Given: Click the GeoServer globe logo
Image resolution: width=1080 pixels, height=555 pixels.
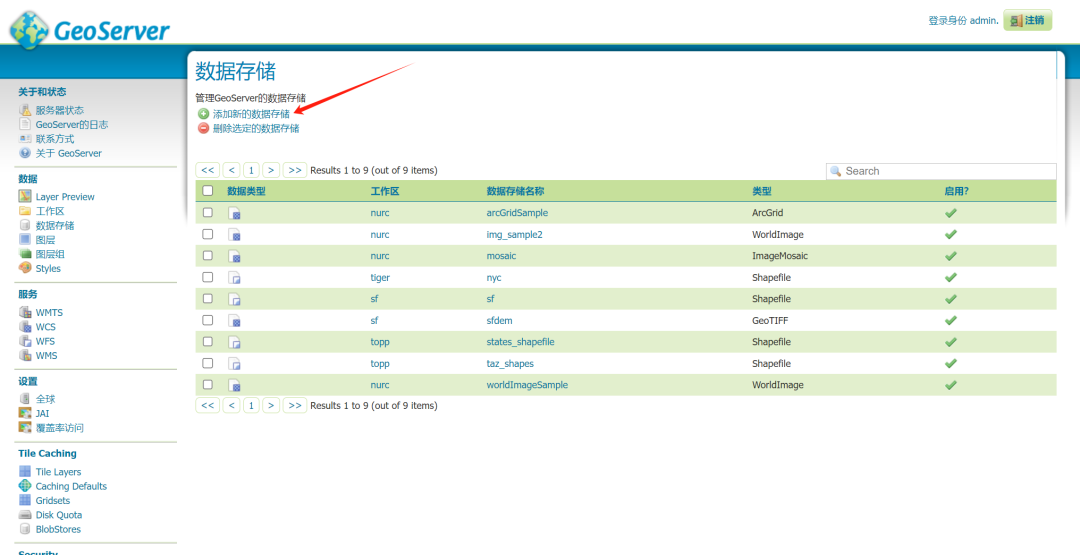Looking at the screenshot, I should tap(29, 30).
